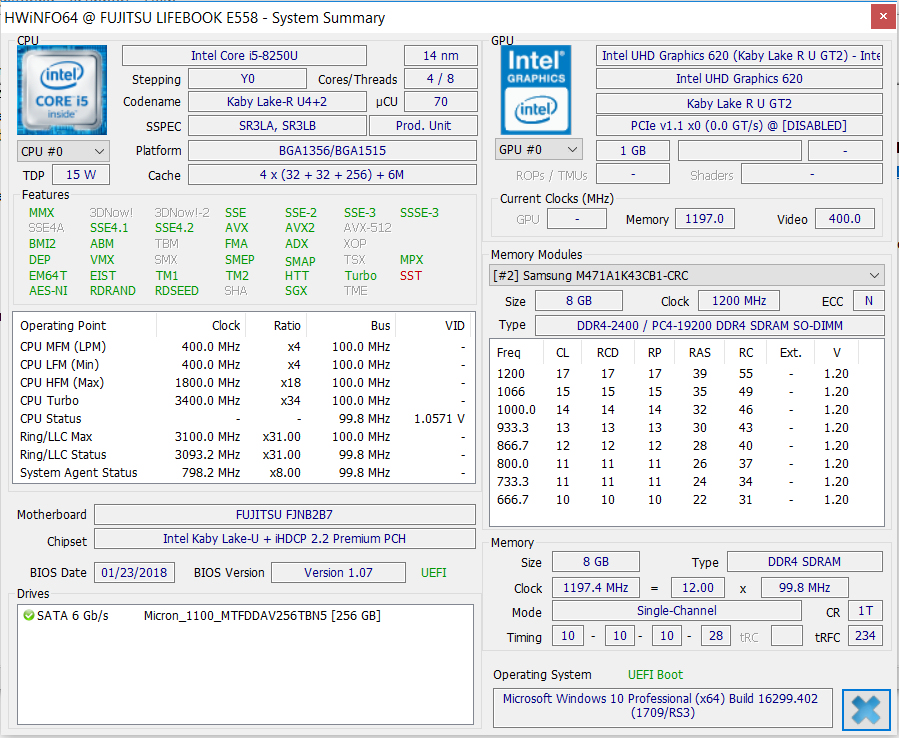Click the tRFC 234 field
The image size is (899, 738).
[865, 636]
